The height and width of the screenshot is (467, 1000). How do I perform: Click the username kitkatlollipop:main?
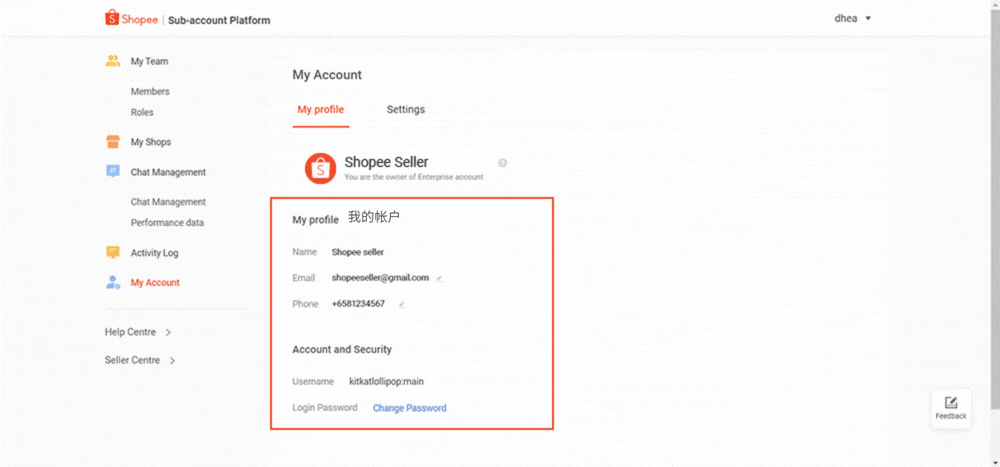point(386,382)
